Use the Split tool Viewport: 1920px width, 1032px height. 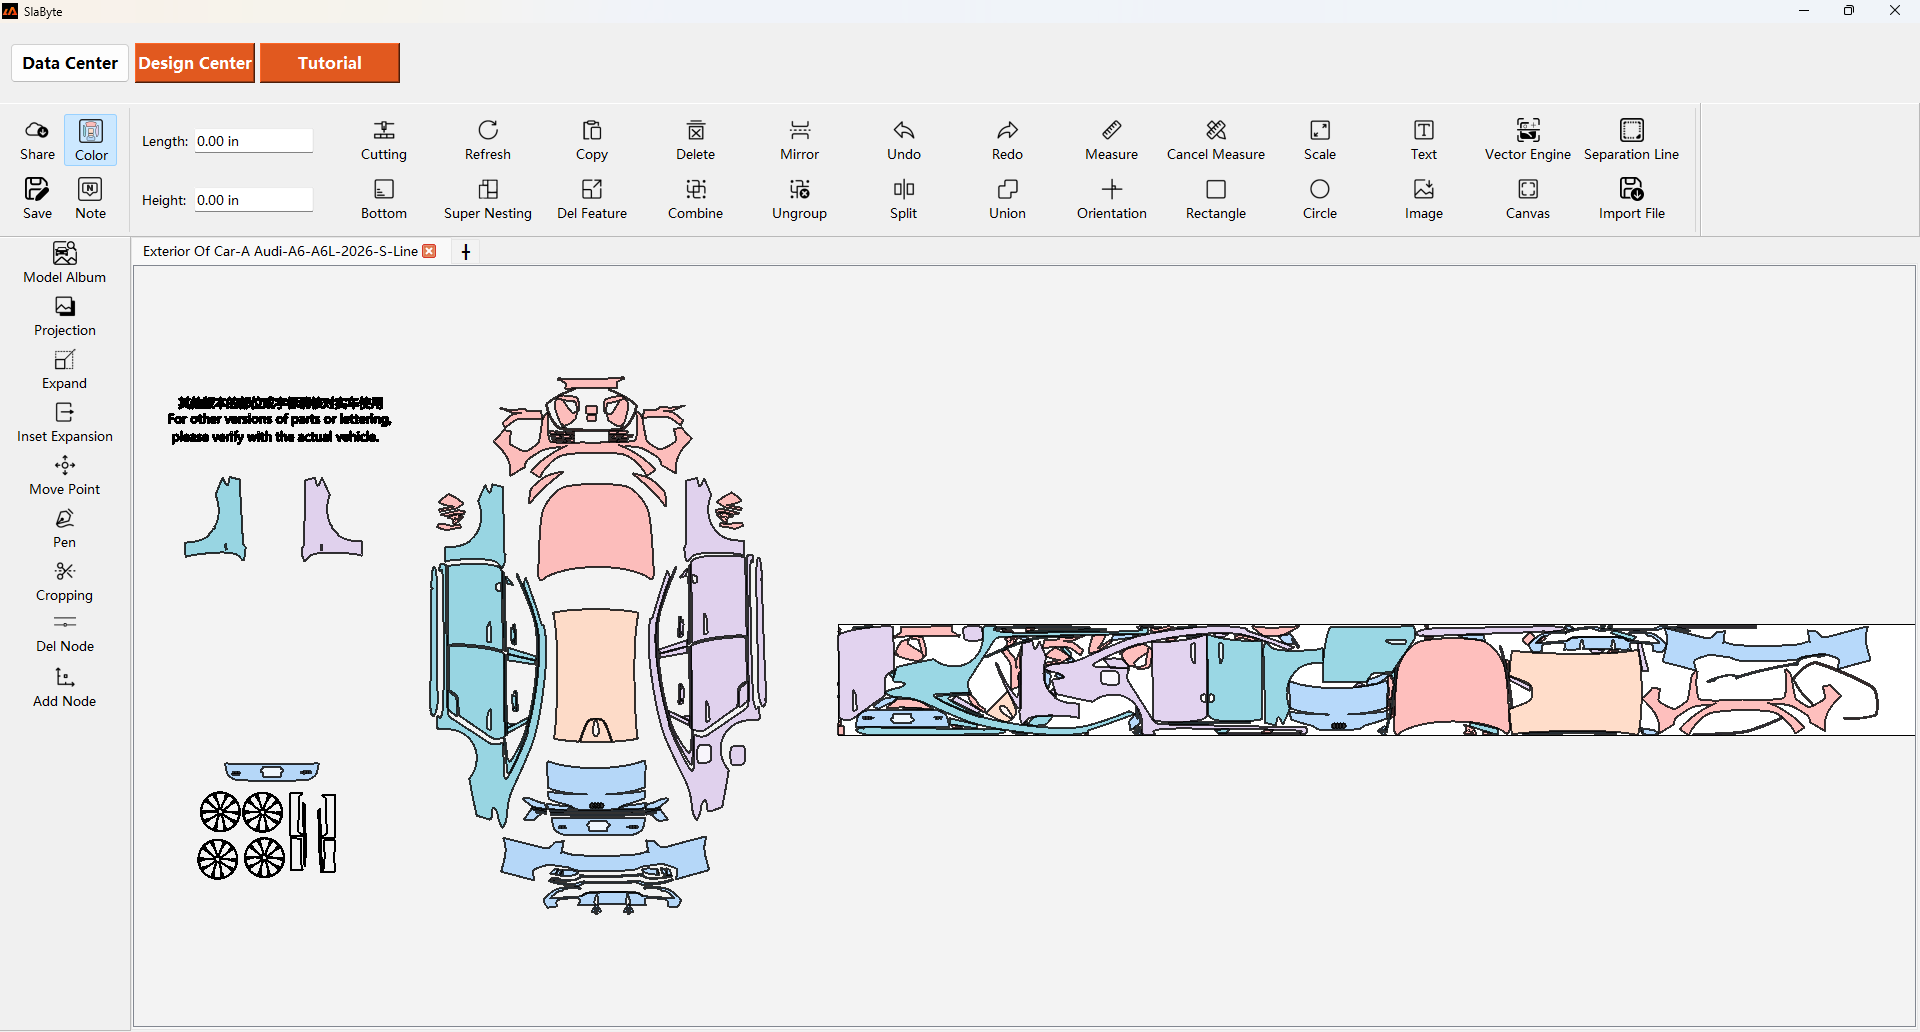[x=904, y=199]
